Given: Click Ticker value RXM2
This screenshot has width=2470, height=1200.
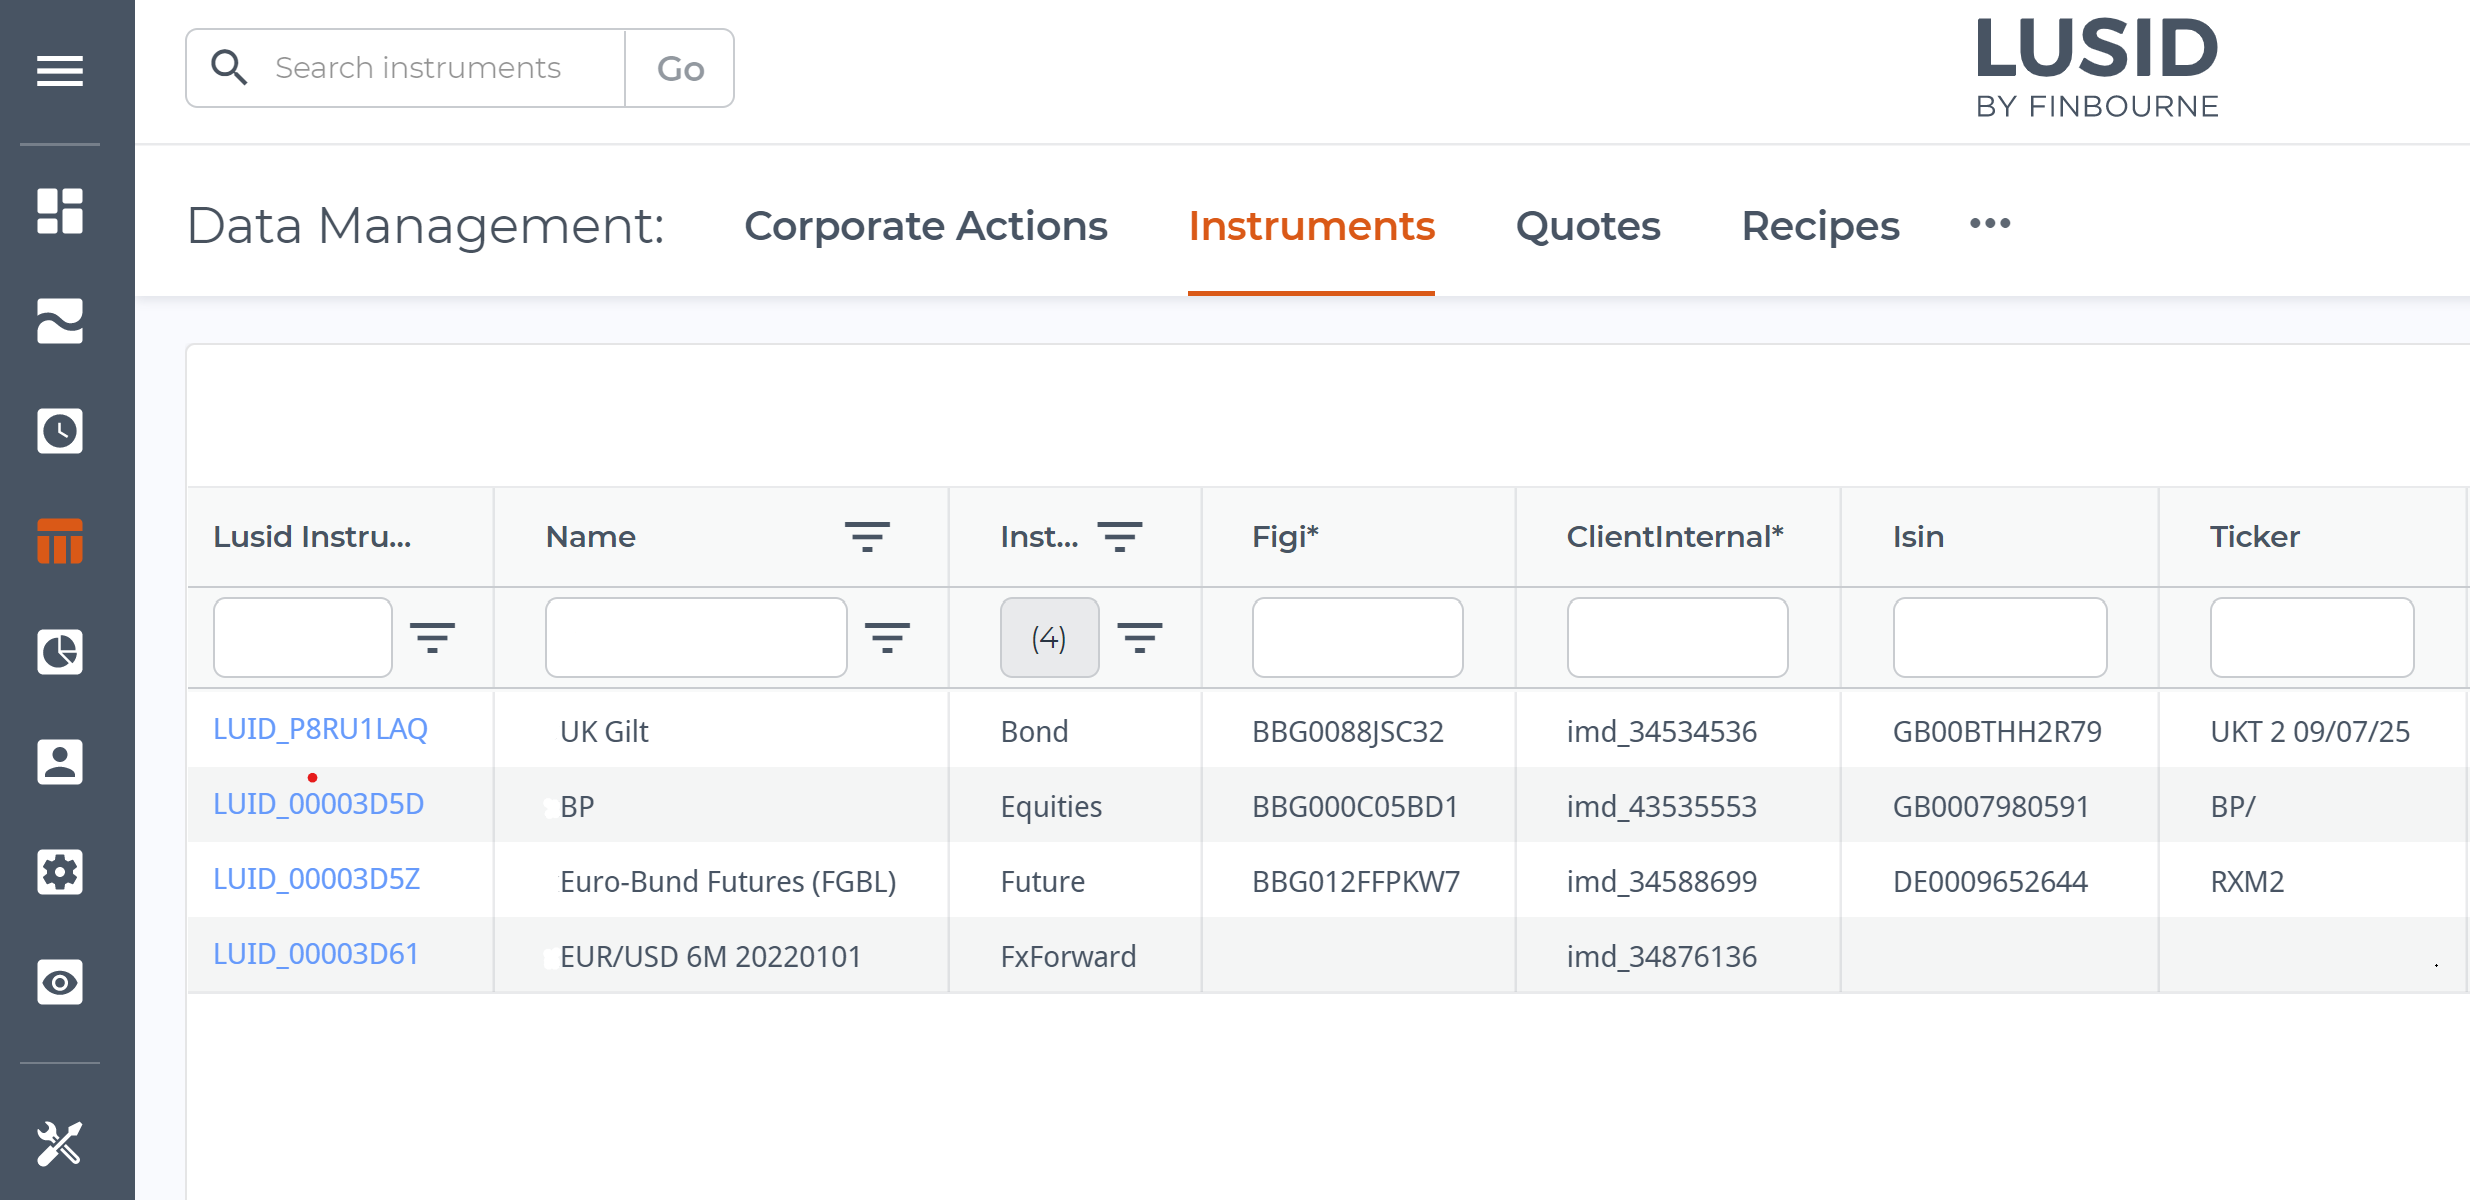Looking at the screenshot, I should pyautogui.click(x=2247, y=881).
